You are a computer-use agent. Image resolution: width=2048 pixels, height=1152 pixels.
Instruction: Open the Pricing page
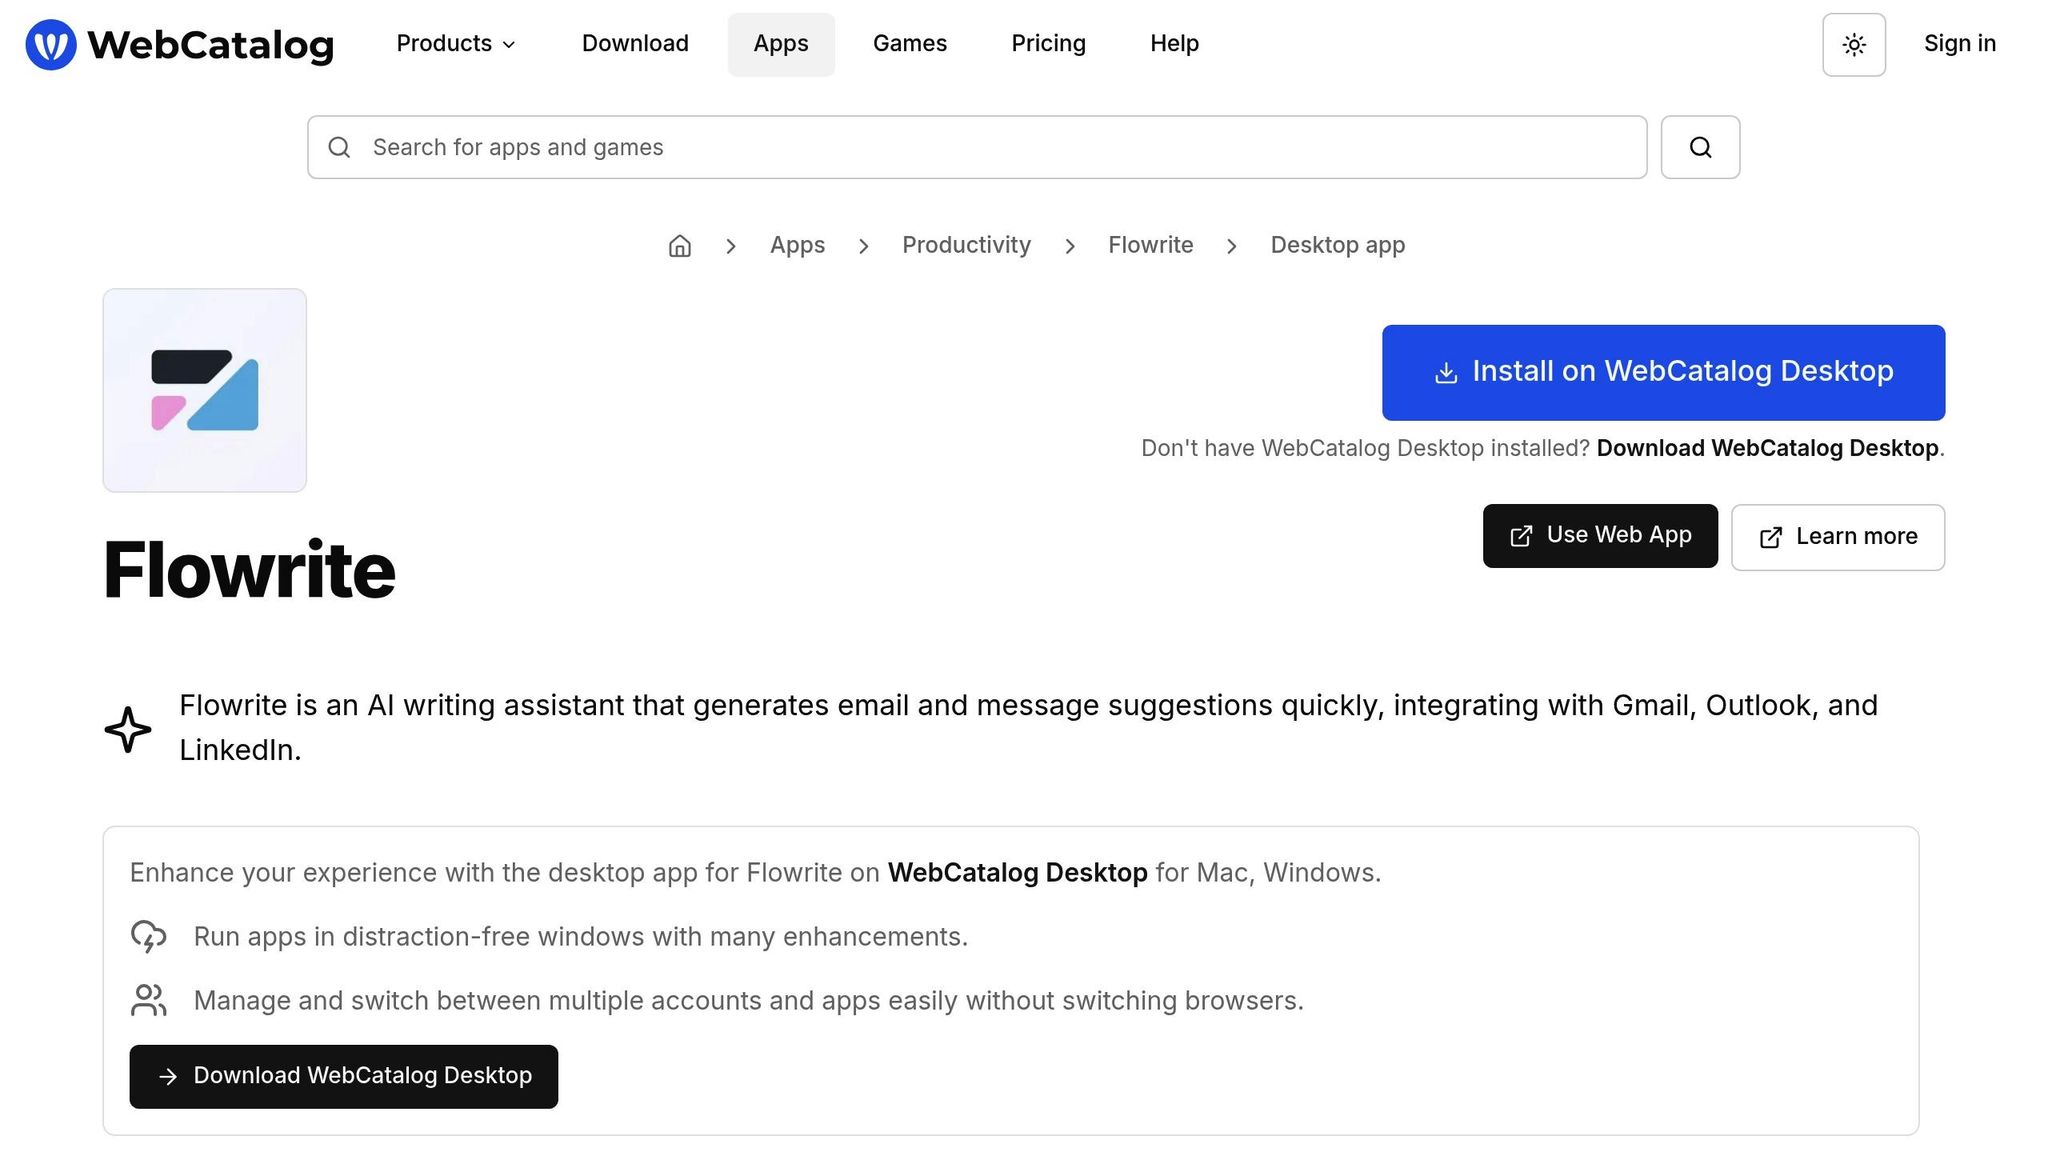click(x=1048, y=44)
